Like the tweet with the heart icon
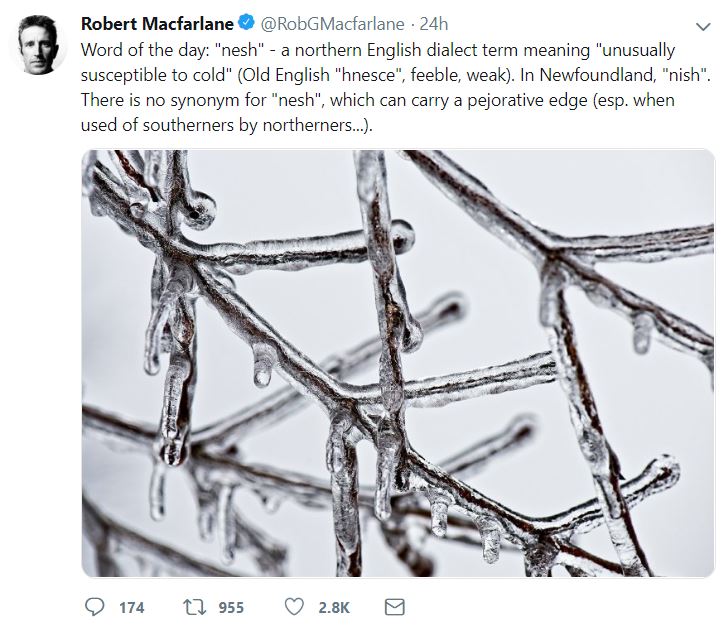Image resolution: width=726 pixels, height=627 pixels. tap(294, 607)
